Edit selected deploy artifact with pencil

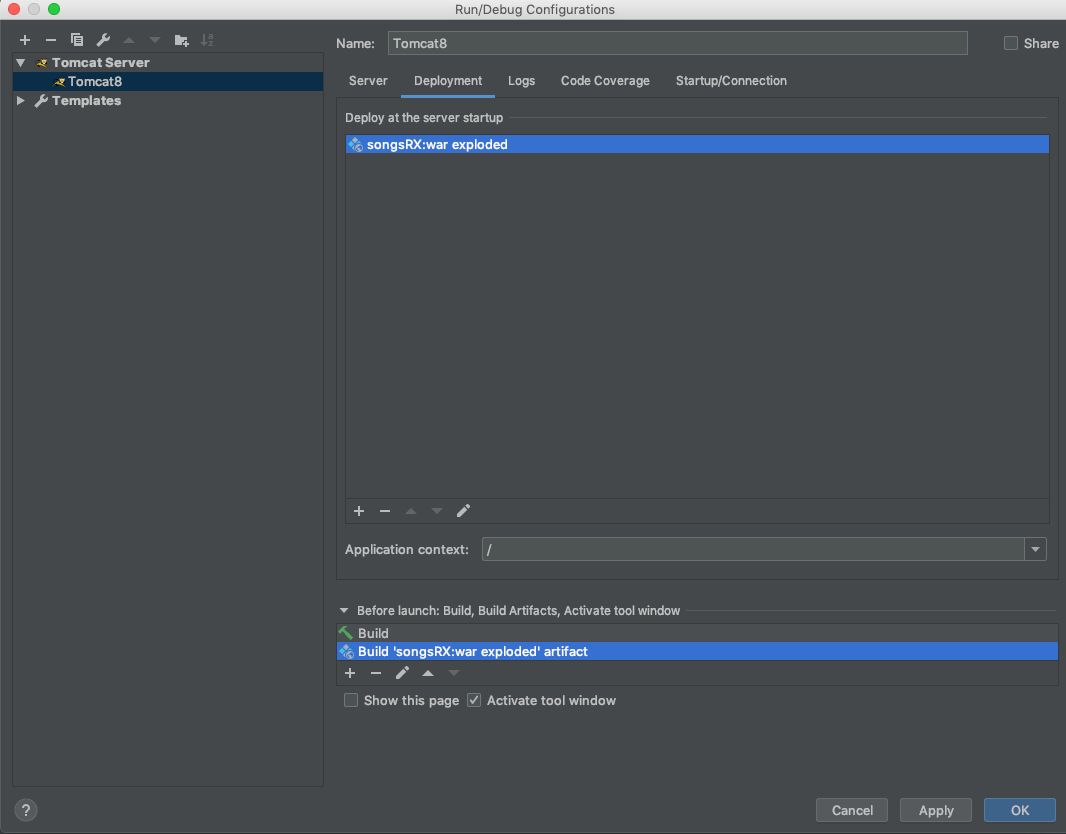pos(463,511)
